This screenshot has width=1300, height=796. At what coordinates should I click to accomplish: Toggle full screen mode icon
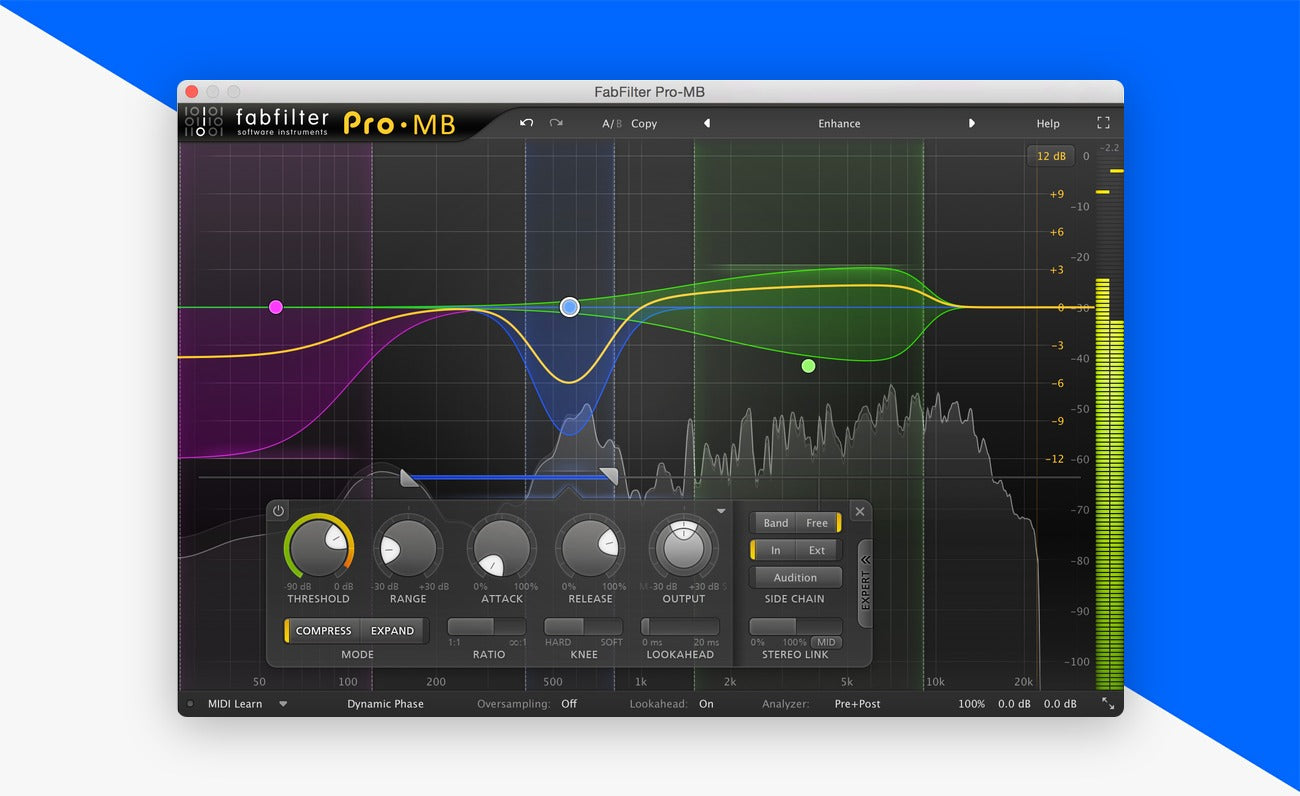(x=1104, y=123)
